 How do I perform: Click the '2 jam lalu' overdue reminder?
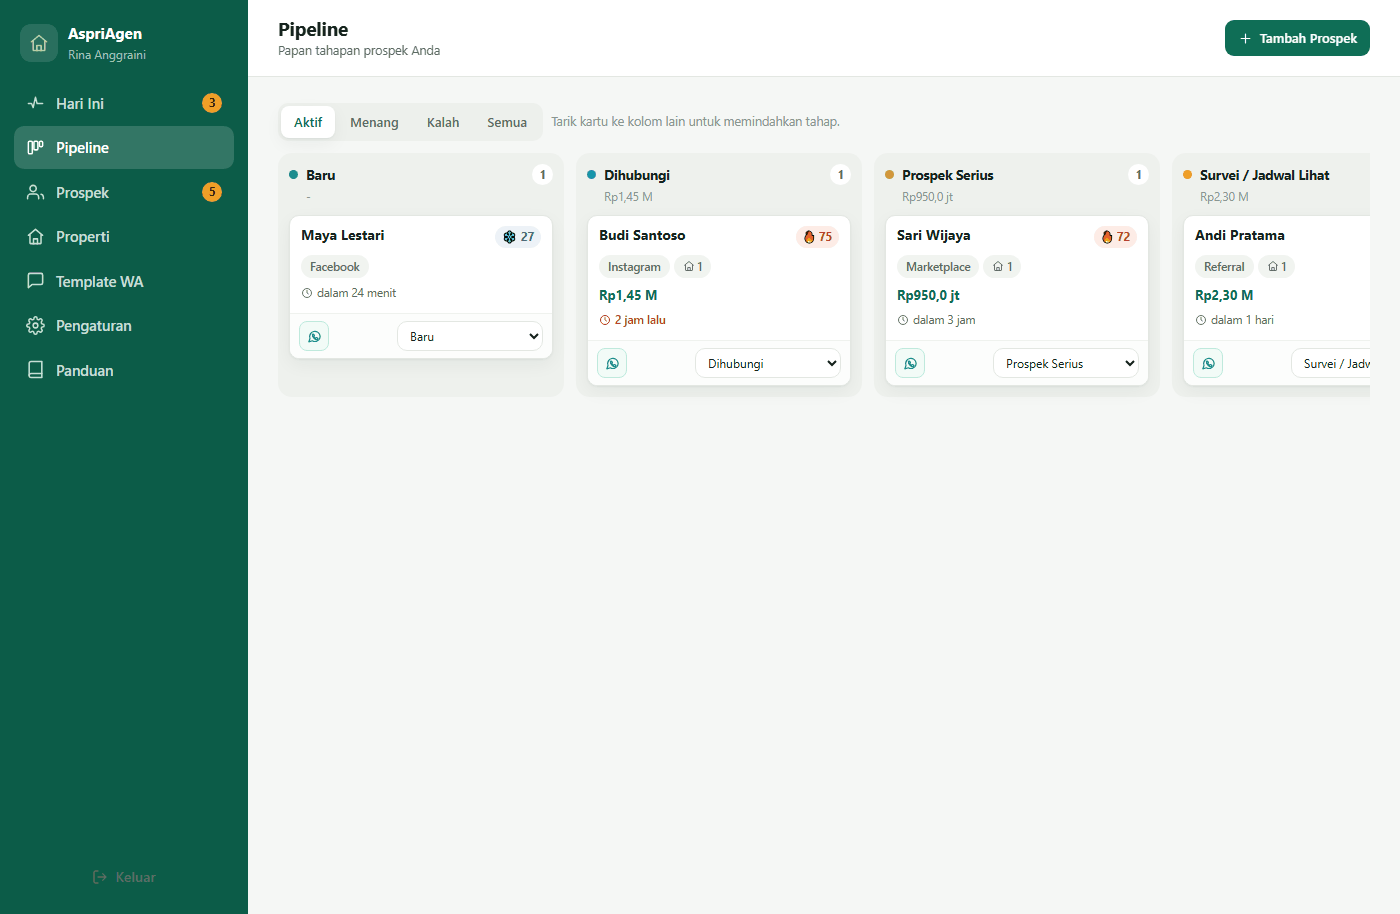(x=633, y=320)
